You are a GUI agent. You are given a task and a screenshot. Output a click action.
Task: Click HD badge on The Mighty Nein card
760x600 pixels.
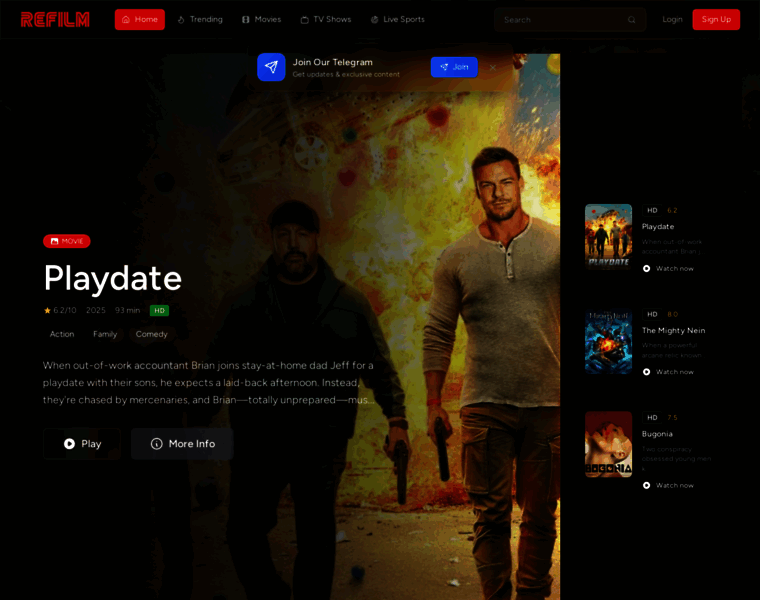tap(652, 314)
